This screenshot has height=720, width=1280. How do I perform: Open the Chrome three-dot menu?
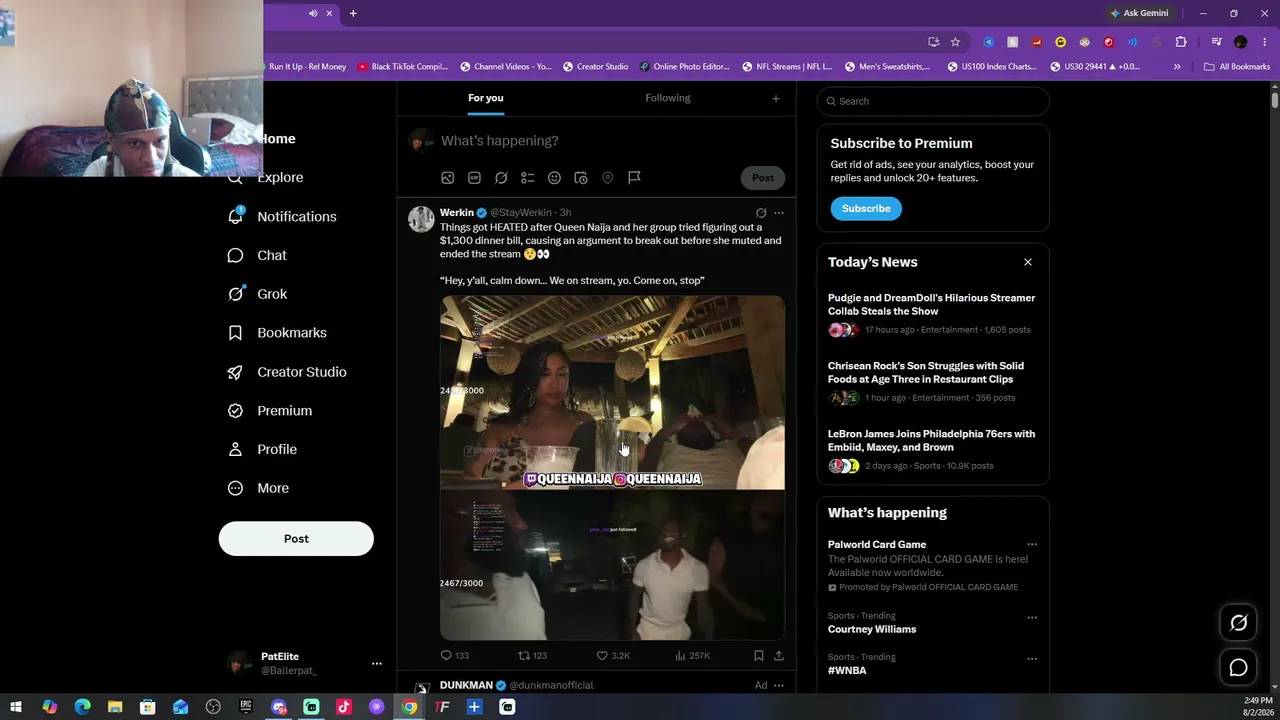coord(1265,42)
